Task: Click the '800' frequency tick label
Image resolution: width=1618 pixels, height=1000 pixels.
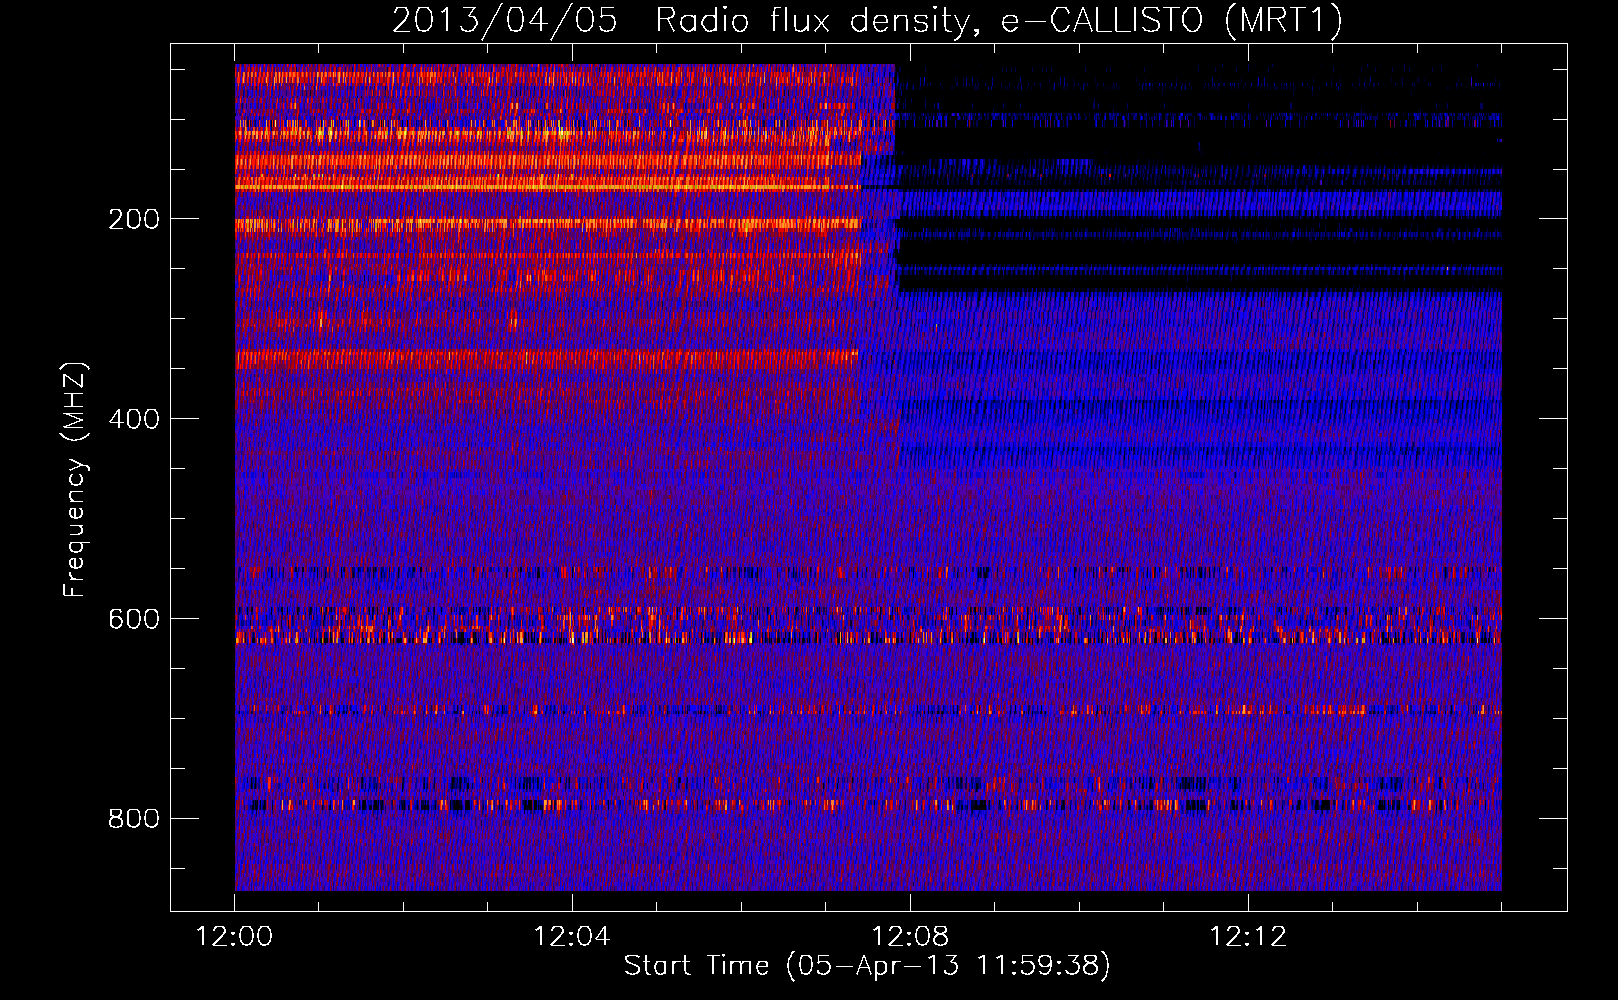Action: [134, 819]
